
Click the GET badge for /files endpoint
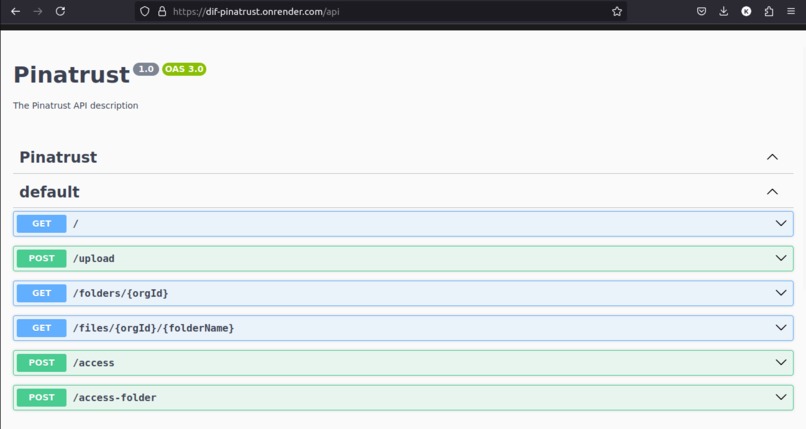tap(42, 328)
